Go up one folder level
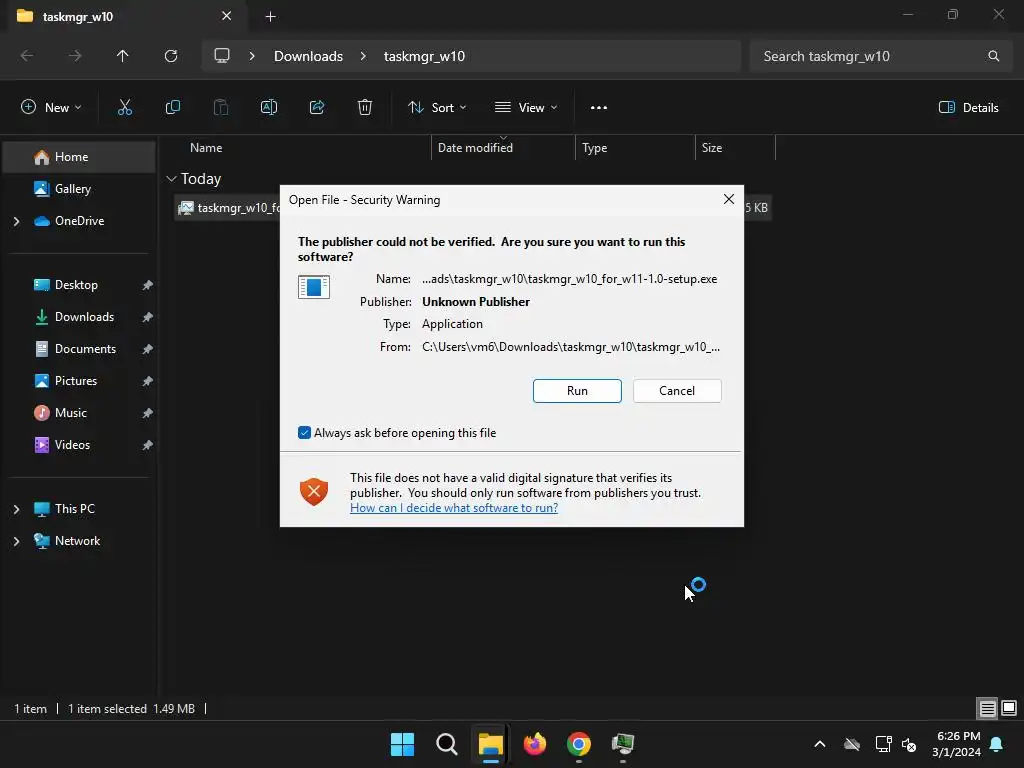Image resolution: width=1024 pixels, height=768 pixels. click(123, 56)
